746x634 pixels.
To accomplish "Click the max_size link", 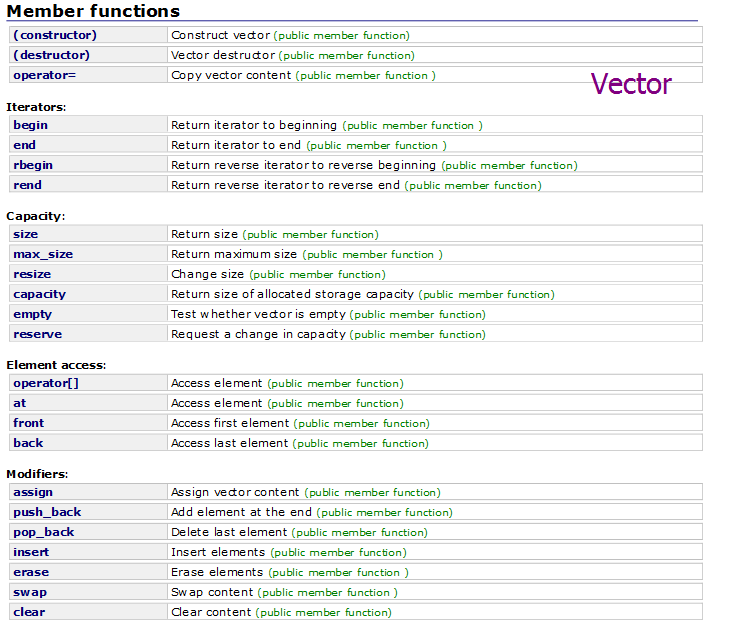I will (x=43, y=254).
